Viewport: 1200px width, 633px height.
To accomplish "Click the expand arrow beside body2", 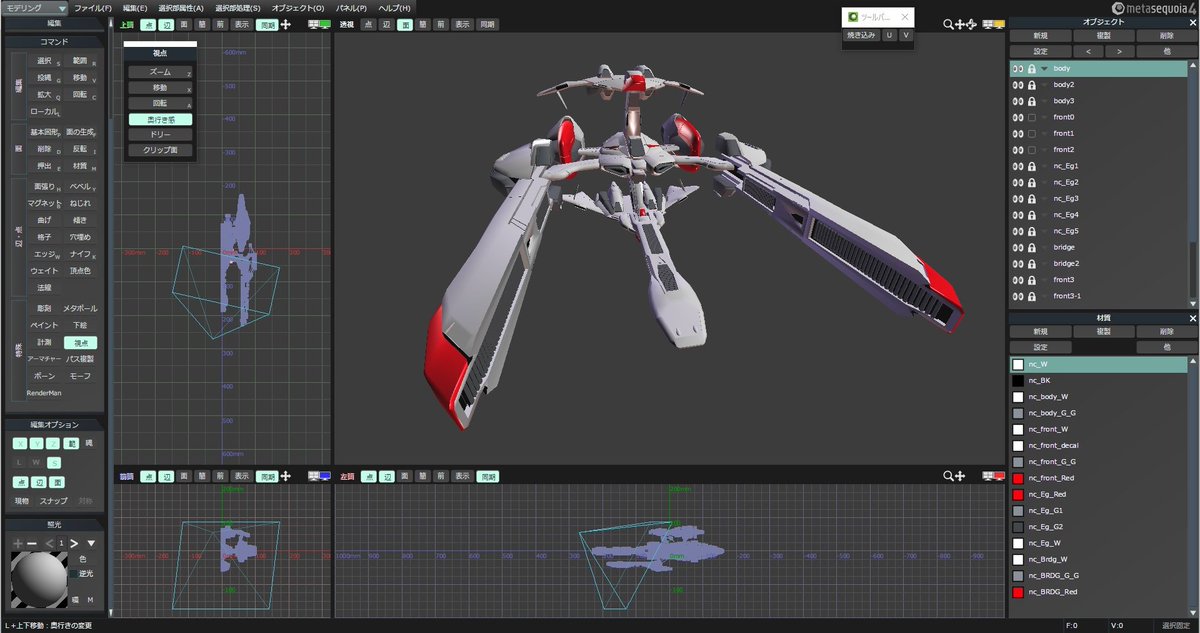I will tap(1045, 85).
